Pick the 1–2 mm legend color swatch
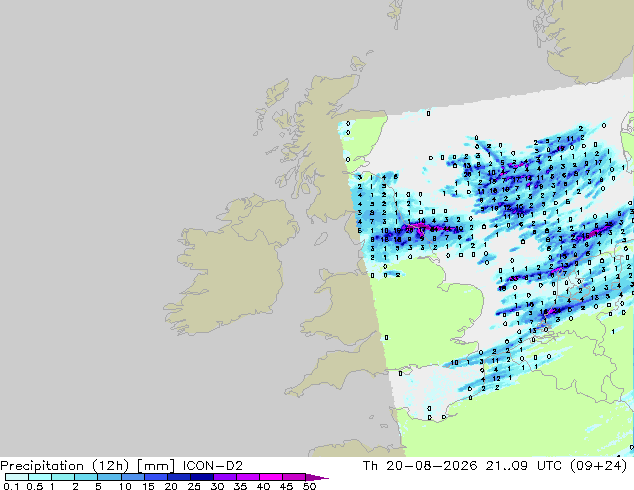 [x=63, y=477]
